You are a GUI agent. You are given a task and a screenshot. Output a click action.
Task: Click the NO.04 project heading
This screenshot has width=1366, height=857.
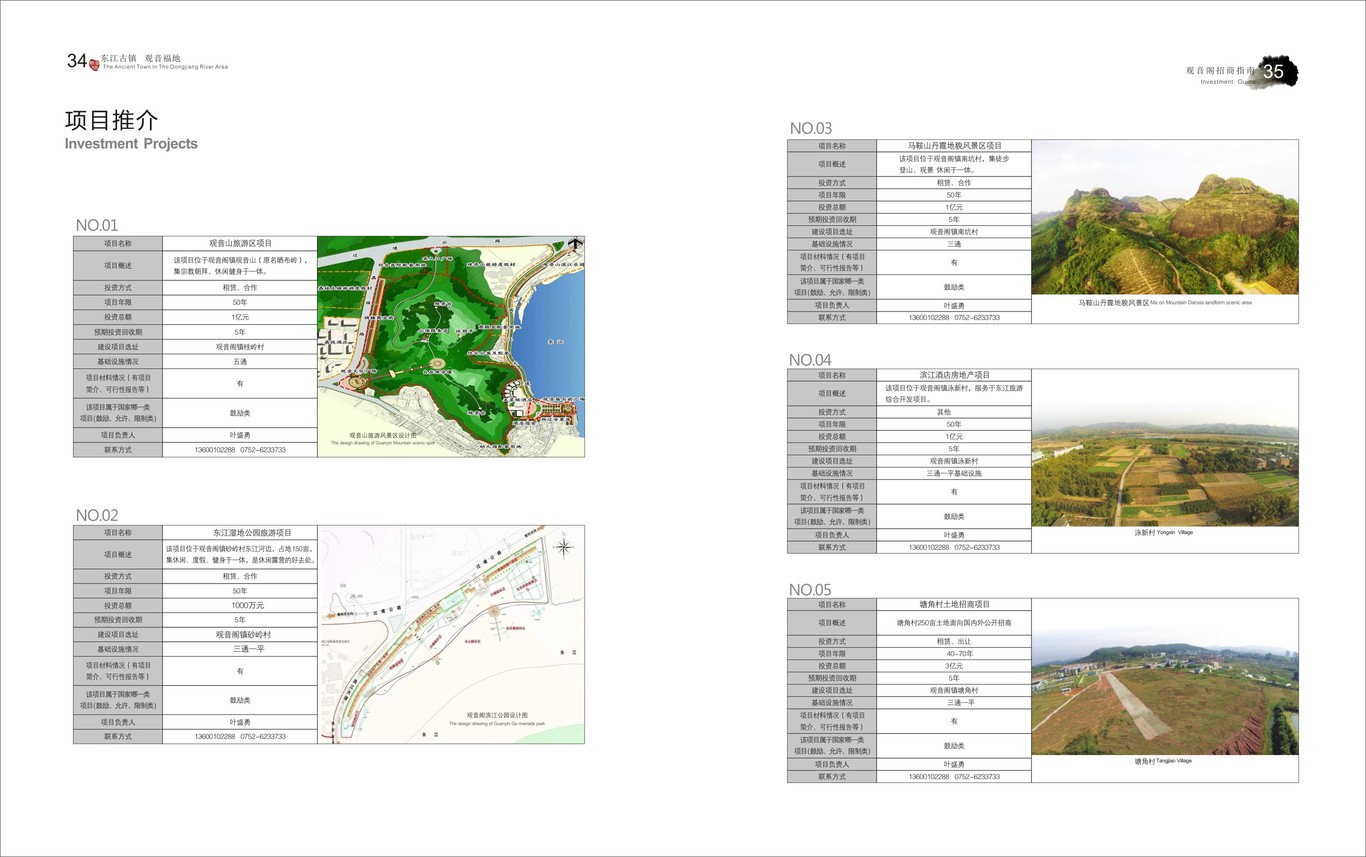[x=811, y=360]
